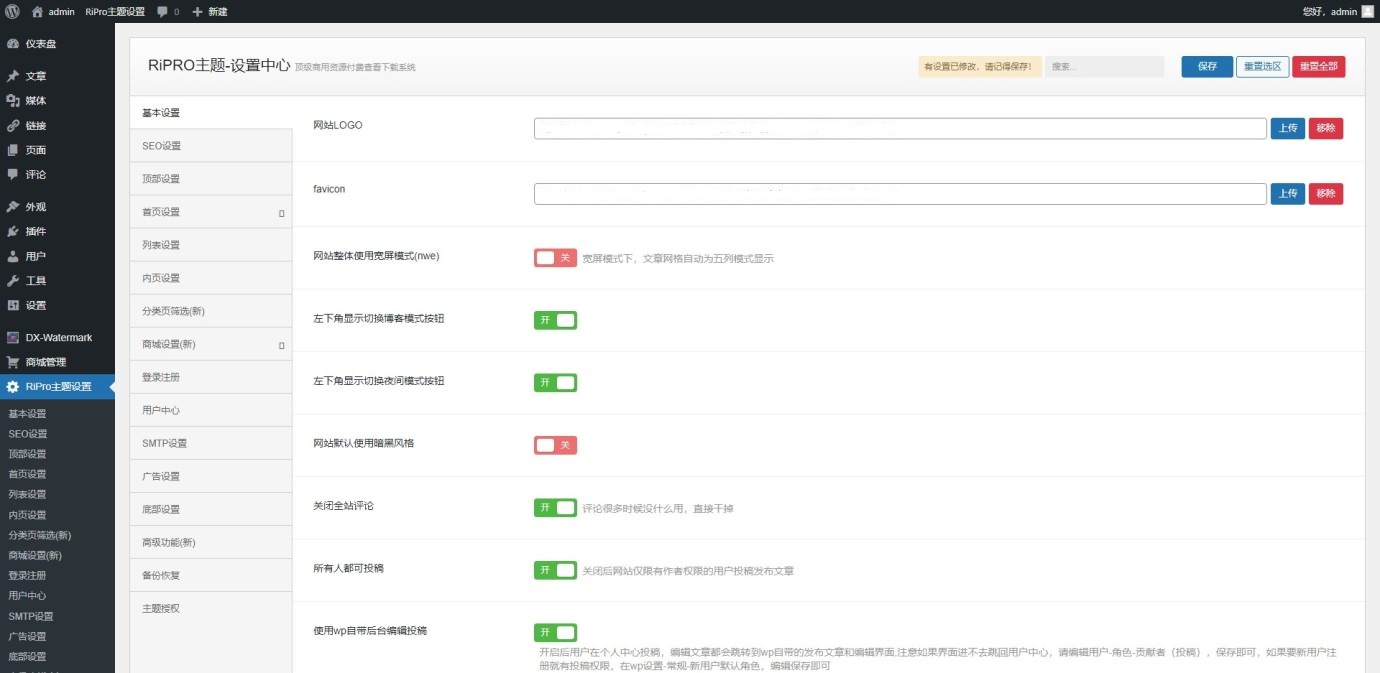Viewport: 1380px width, 673px height.
Task: Open the 页面 pages icon in the sidebar
Action: point(13,150)
